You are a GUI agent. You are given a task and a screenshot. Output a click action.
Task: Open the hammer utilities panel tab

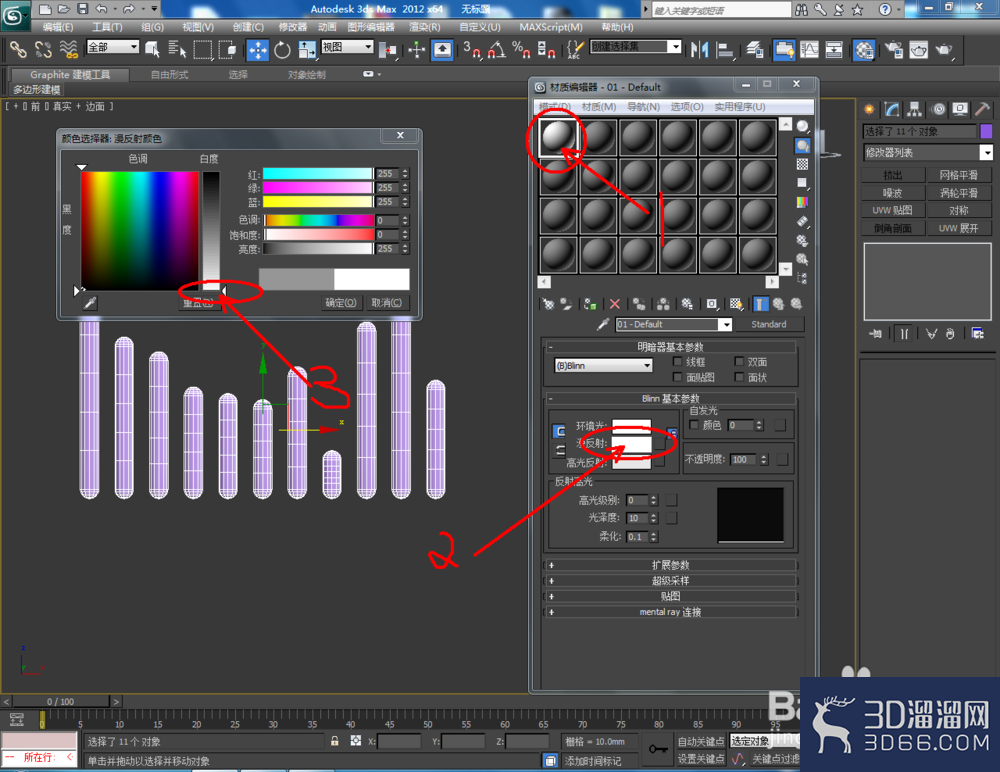click(x=982, y=109)
